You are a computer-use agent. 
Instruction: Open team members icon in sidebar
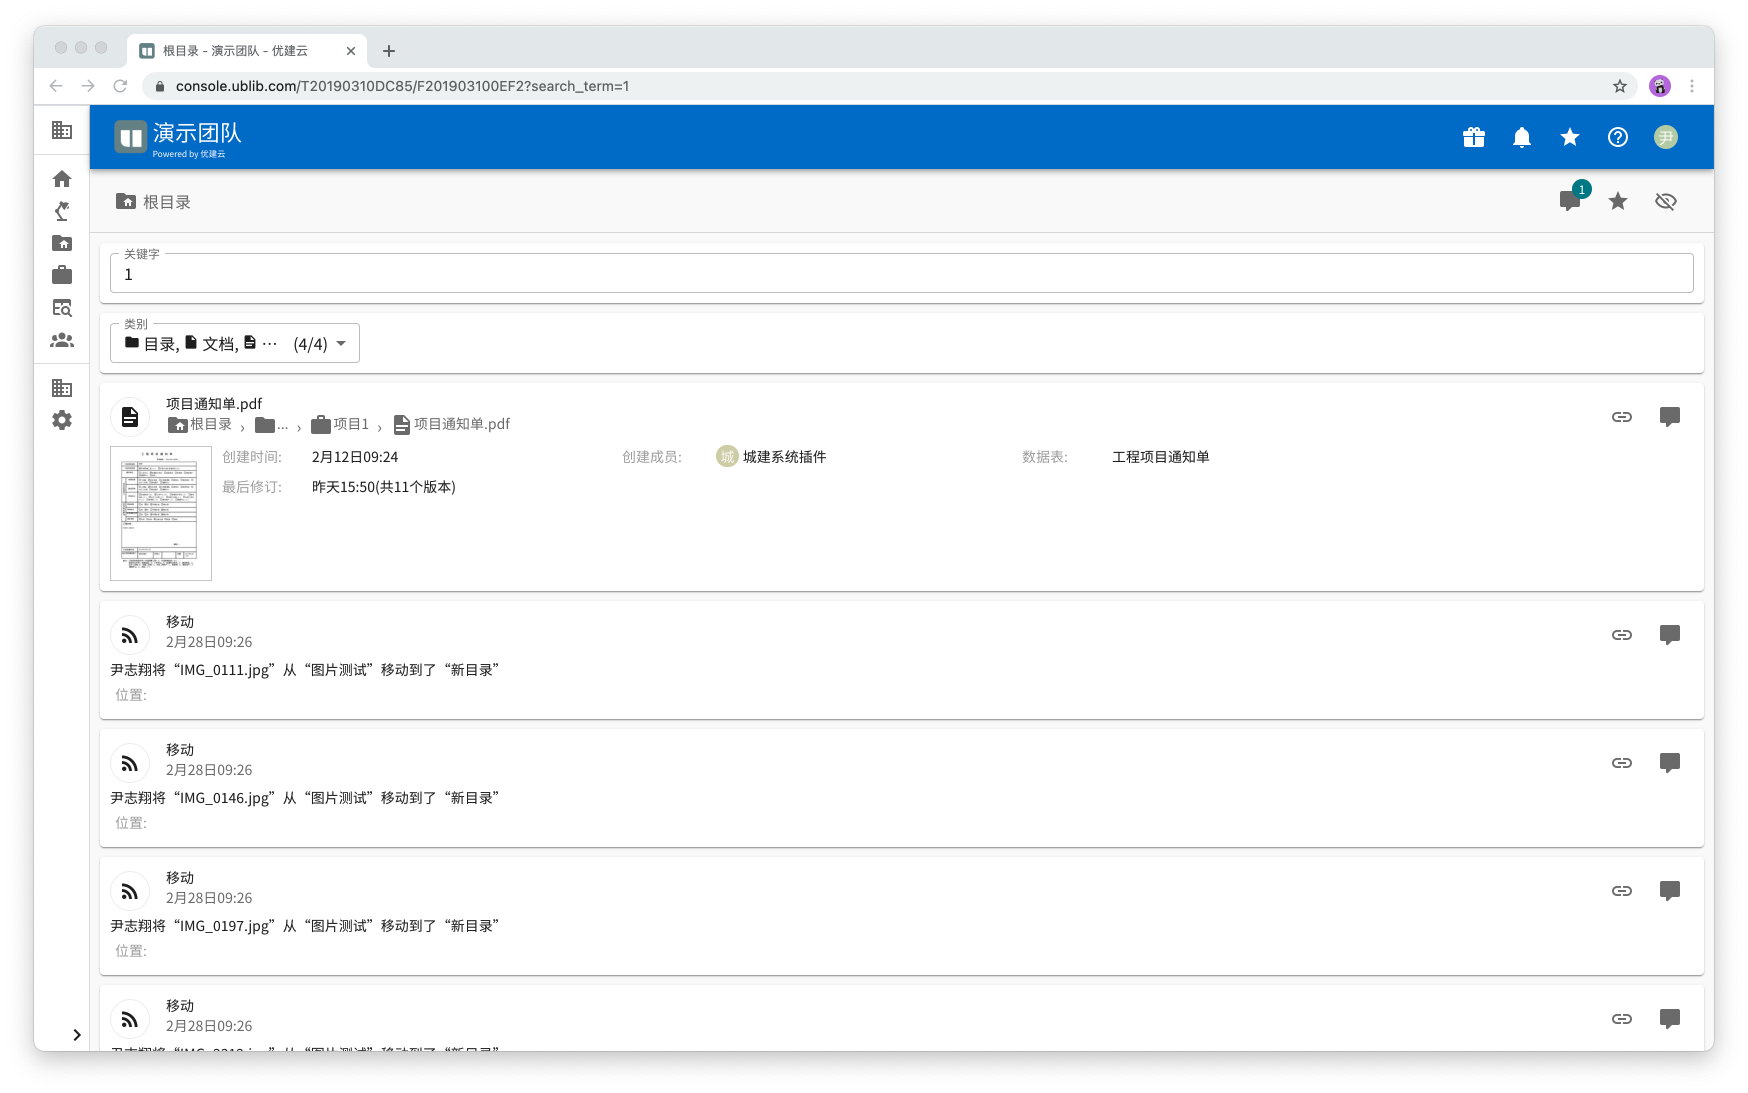[62, 340]
